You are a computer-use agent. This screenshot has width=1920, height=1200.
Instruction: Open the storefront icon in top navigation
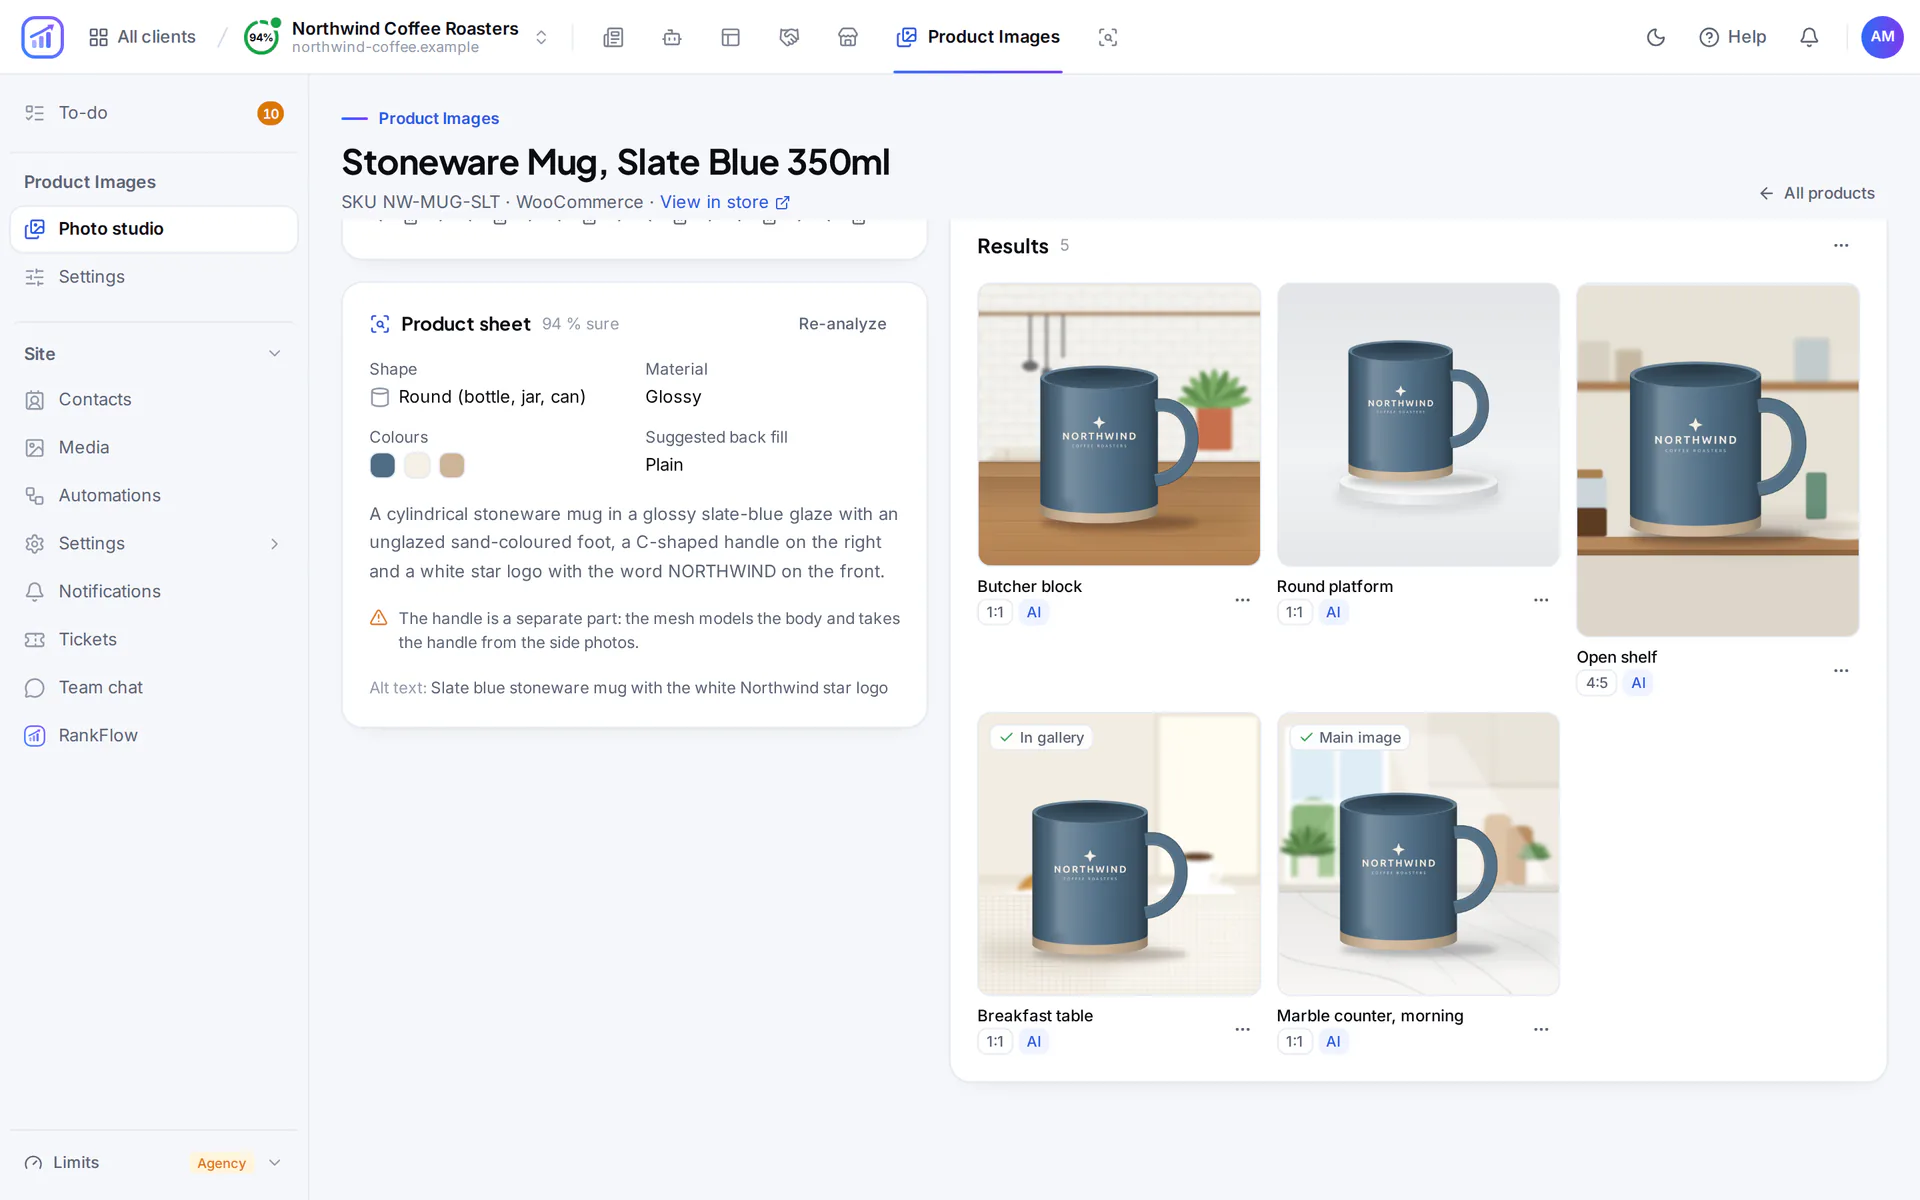[x=848, y=37]
